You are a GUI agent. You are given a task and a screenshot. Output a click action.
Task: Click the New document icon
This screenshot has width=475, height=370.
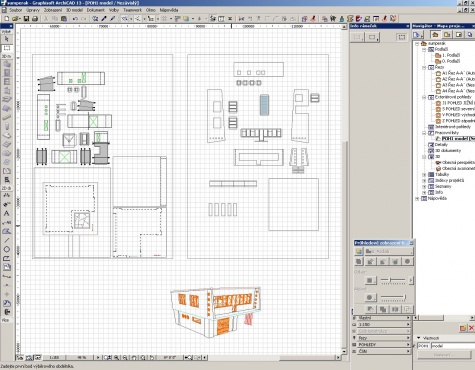[x=6, y=19]
